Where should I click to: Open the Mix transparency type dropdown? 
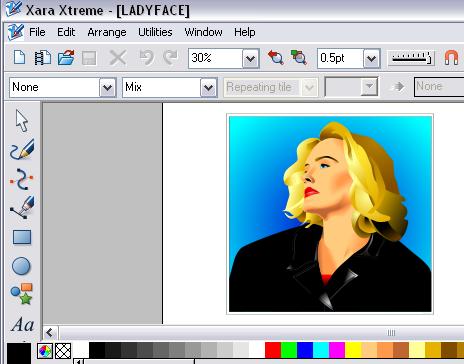pos(209,88)
